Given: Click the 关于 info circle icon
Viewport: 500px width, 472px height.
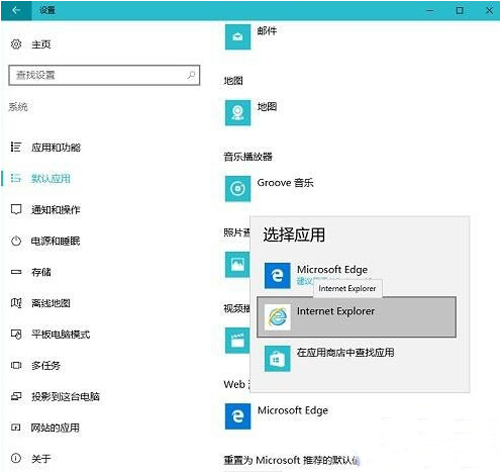Looking at the screenshot, I should (16, 458).
